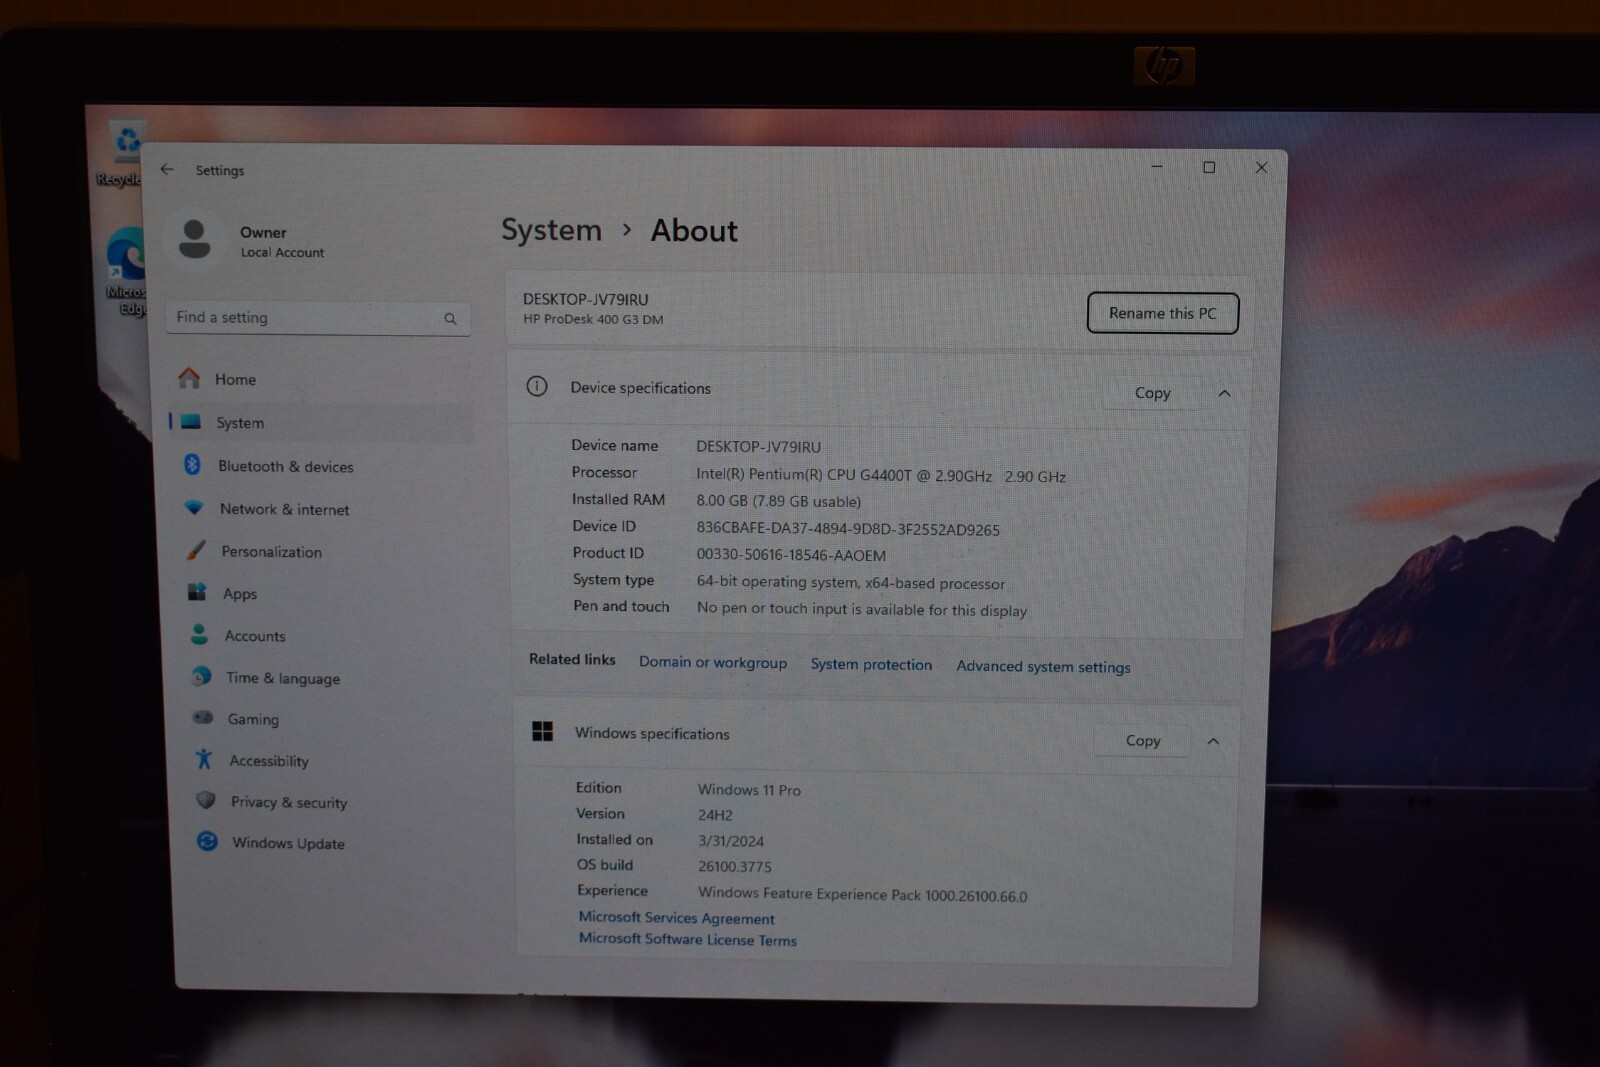
Task: Open System protection link
Action: pyautogui.click(x=871, y=664)
